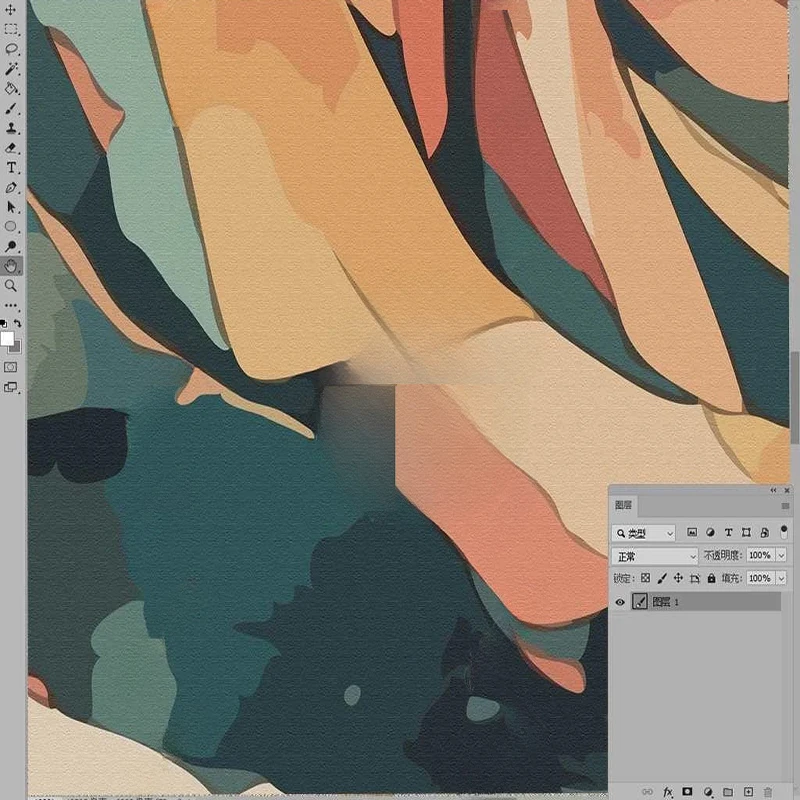The height and width of the screenshot is (800, 800).
Task: Select the Hand tool
Action: click(x=10, y=266)
